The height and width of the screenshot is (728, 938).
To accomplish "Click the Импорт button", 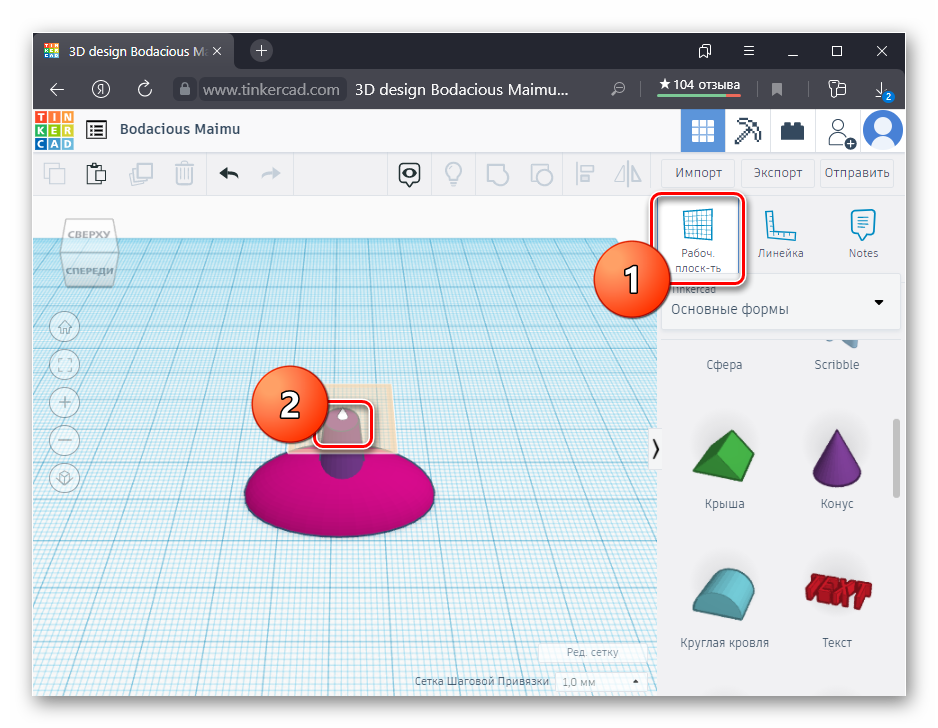I will coord(698,173).
